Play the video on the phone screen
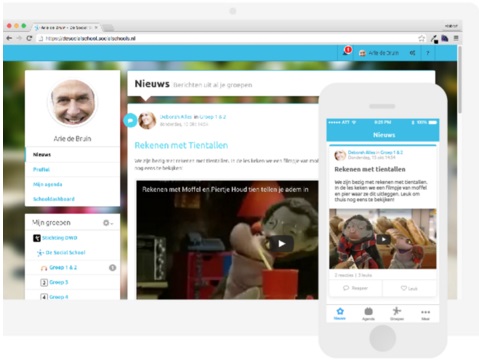479x364 pixels. pyautogui.click(x=383, y=239)
